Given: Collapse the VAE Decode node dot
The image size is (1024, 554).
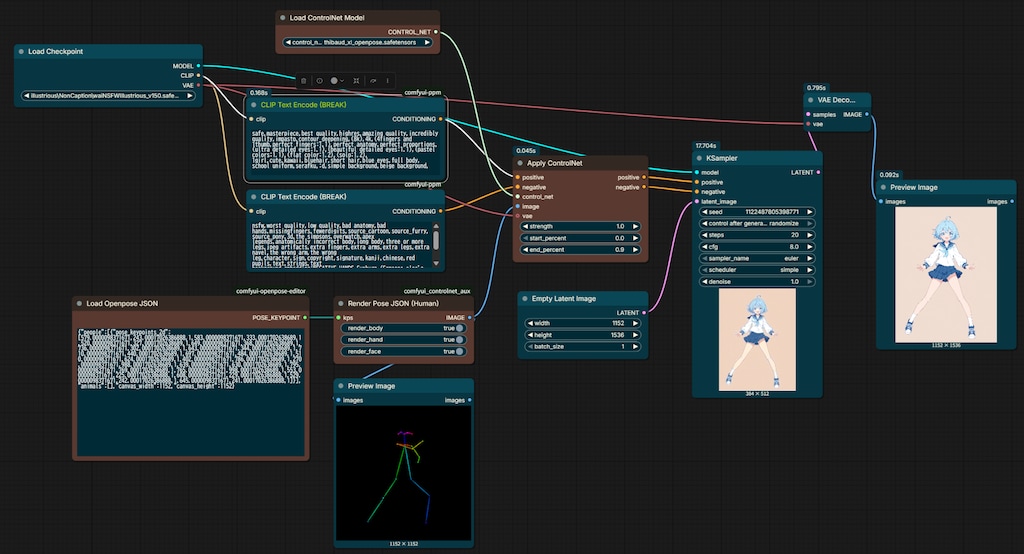Looking at the screenshot, I should pyautogui.click(x=810, y=100).
